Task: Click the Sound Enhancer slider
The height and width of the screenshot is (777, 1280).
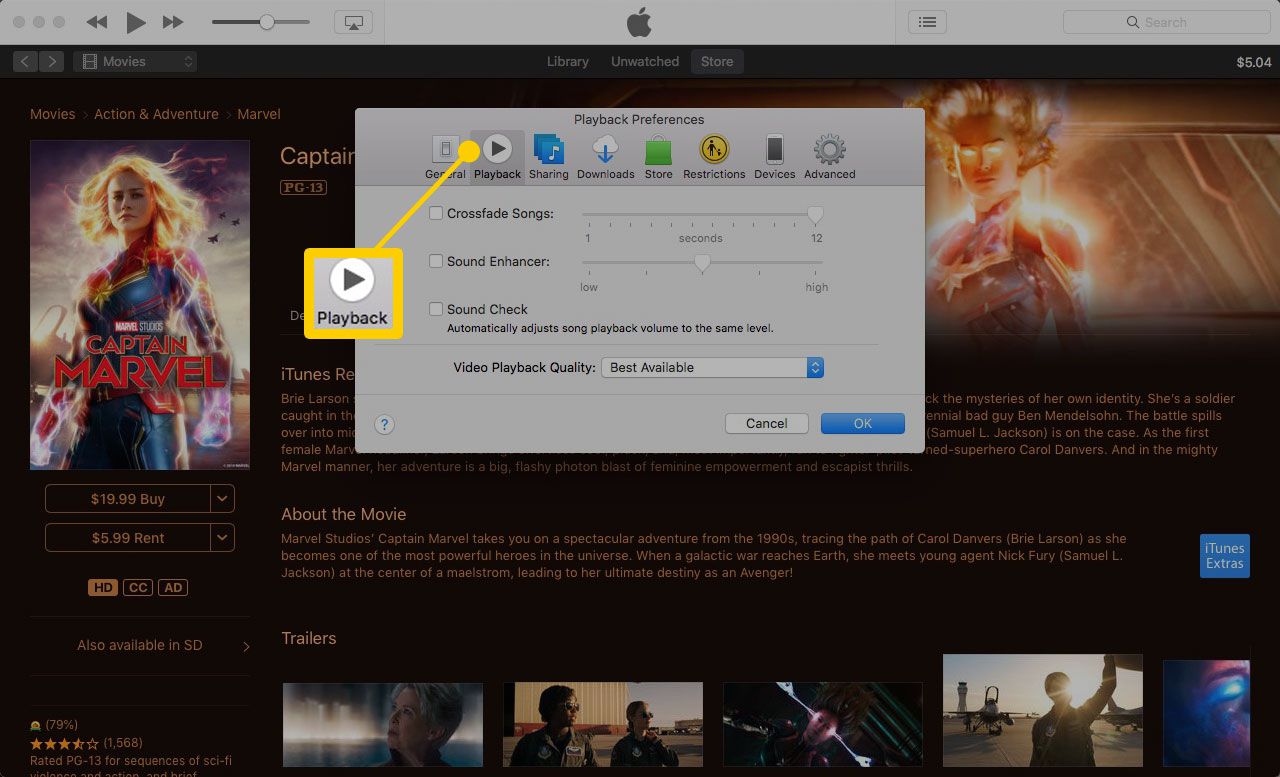Action: (x=702, y=263)
